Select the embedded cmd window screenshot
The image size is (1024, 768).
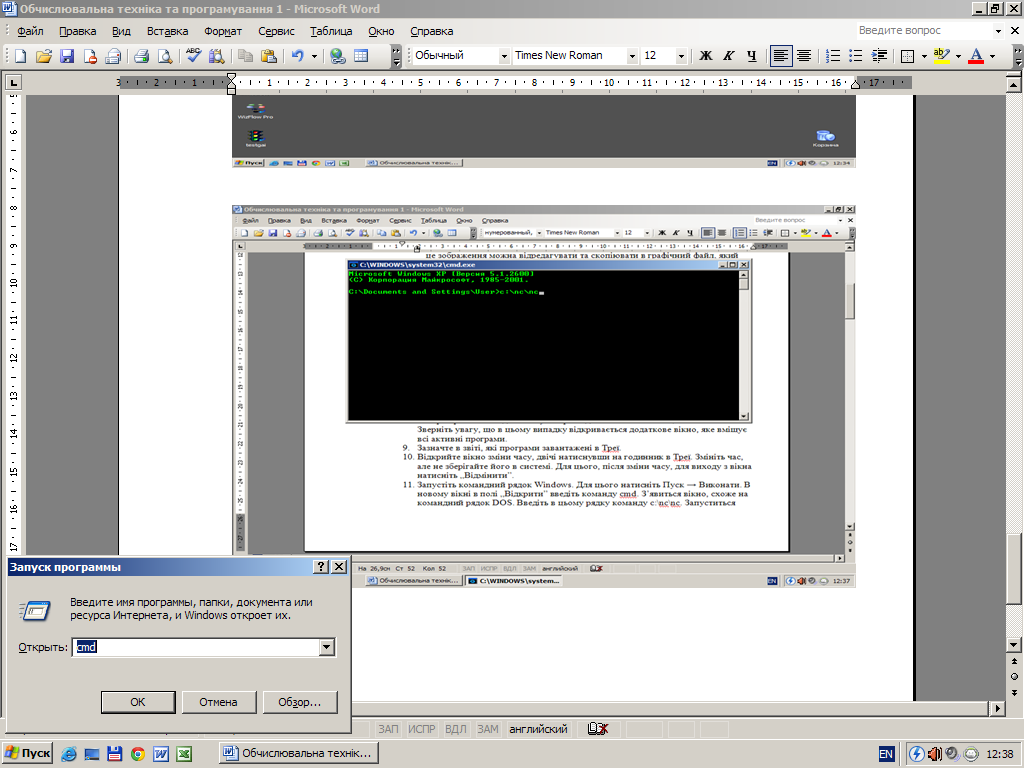(544, 396)
